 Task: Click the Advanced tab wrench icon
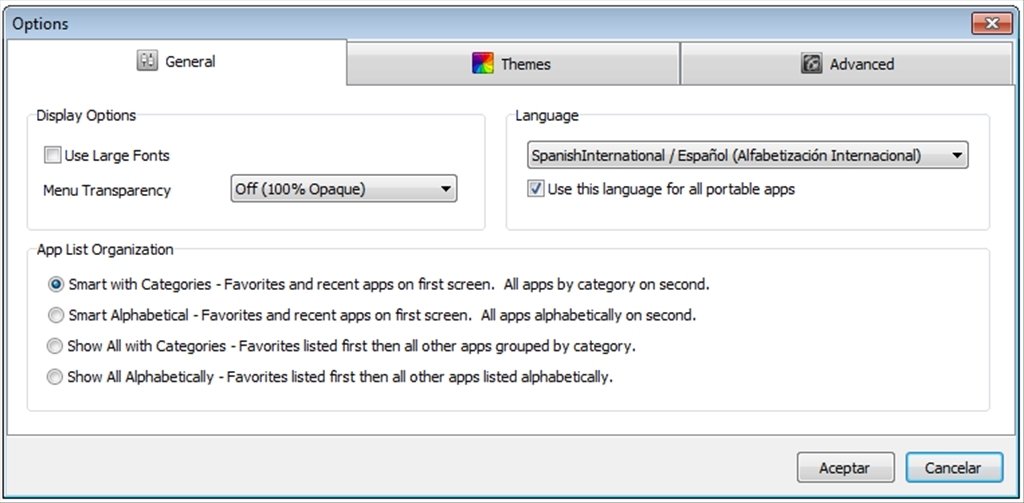811,63
